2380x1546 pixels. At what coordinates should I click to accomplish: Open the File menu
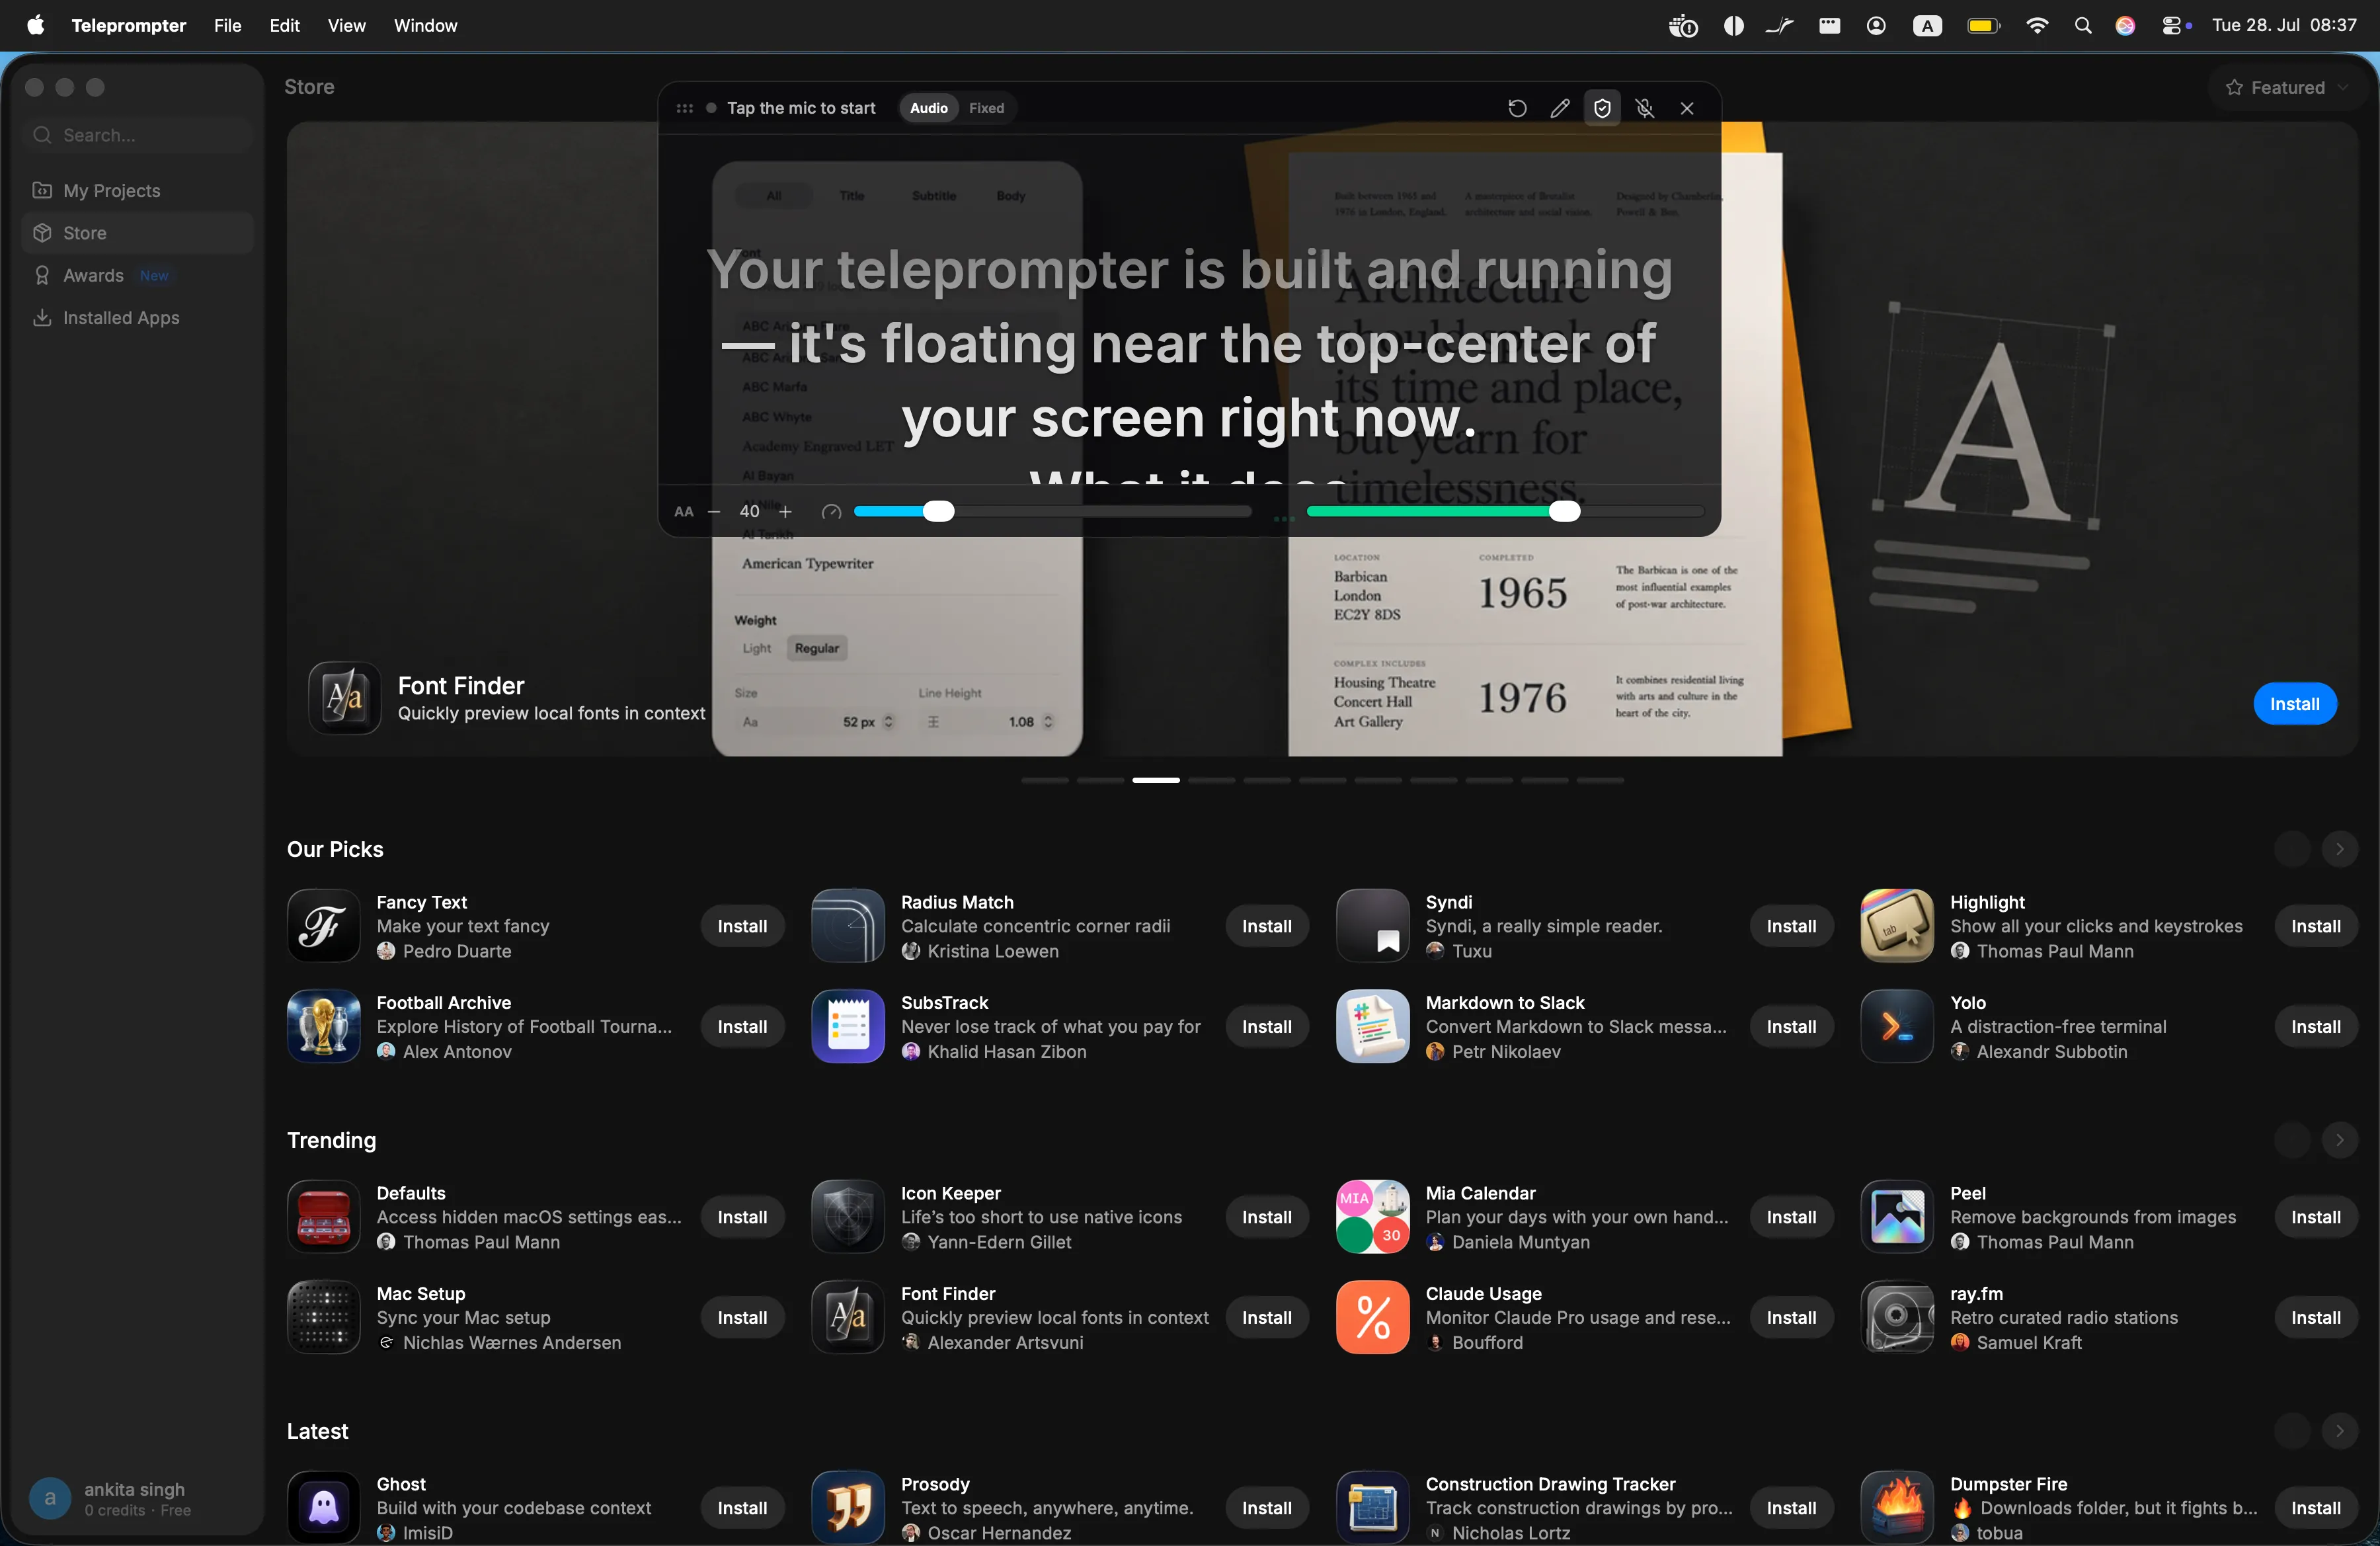coord(227,25)
